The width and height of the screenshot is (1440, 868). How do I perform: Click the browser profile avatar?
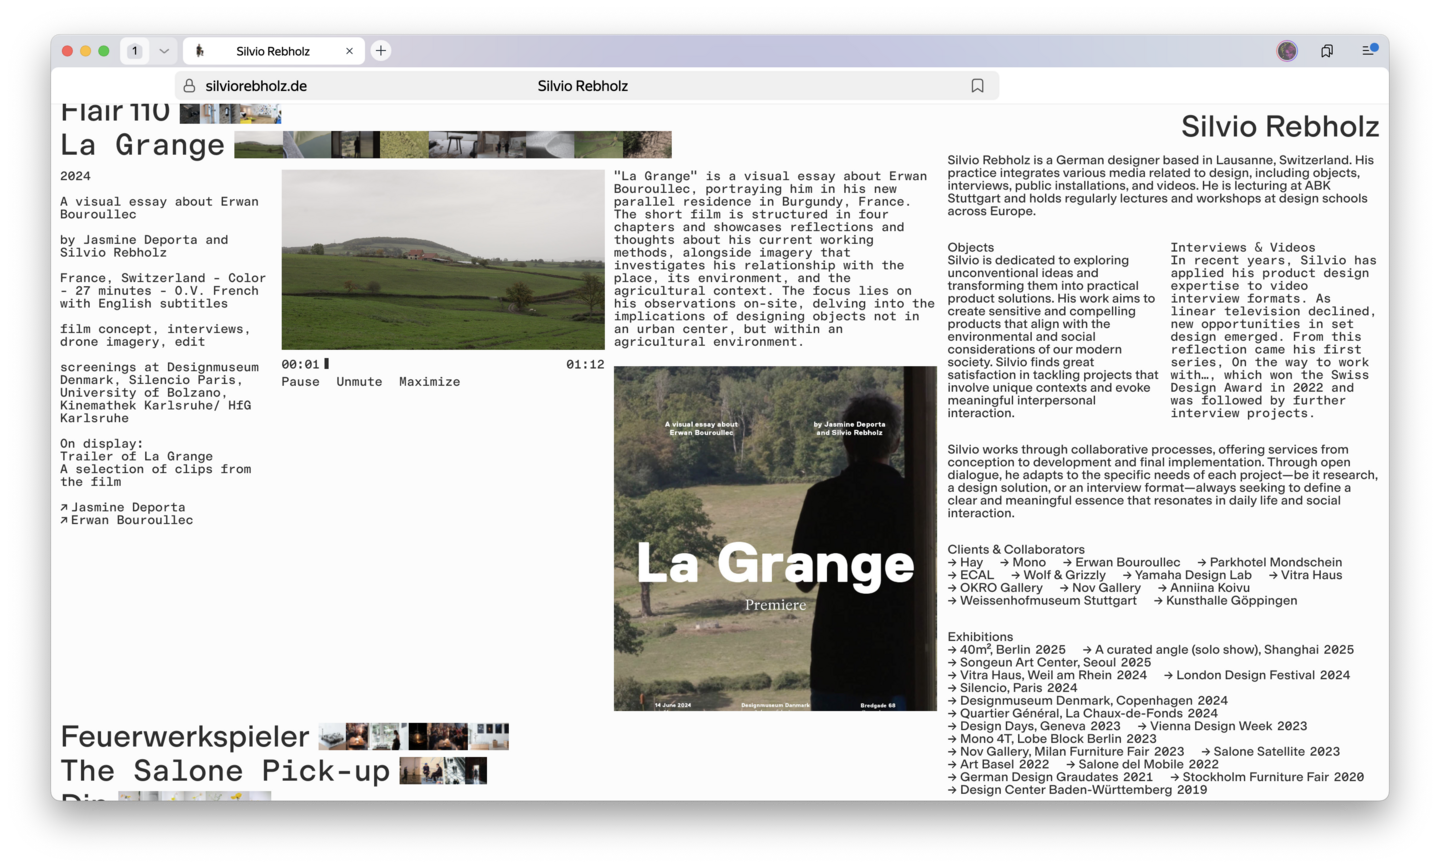[x=1287, y=51]
